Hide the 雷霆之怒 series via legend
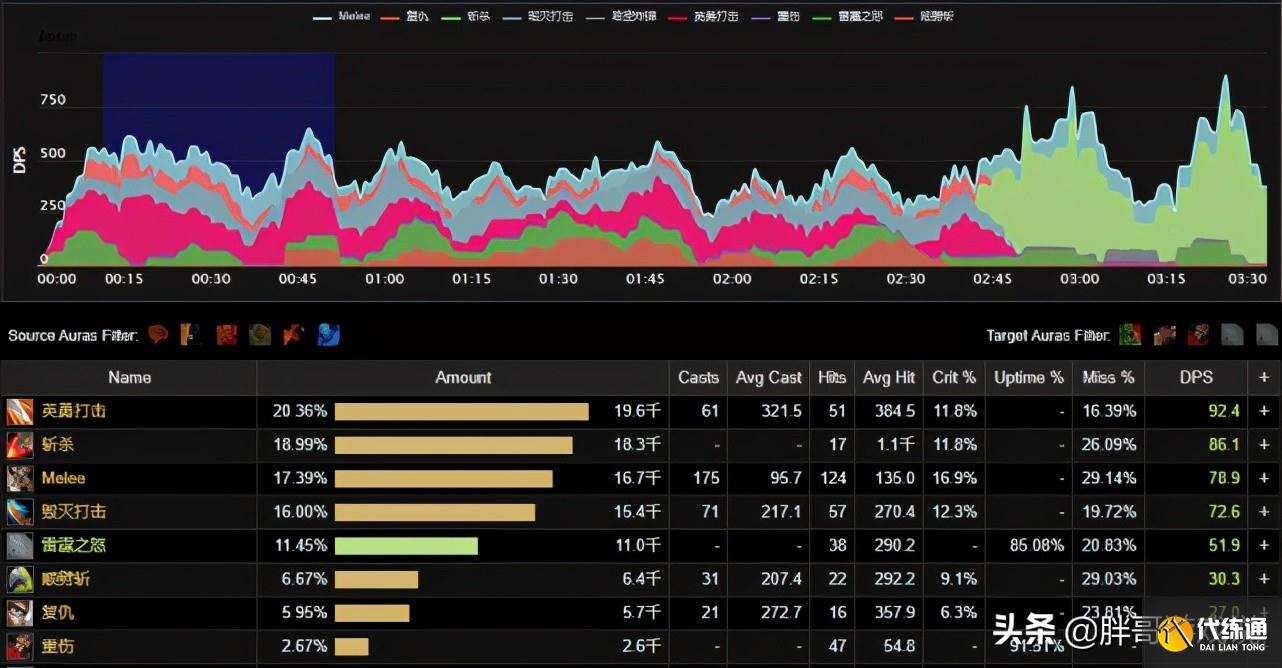Screen dimensions: 1282x668 click(x=842, y=17)
